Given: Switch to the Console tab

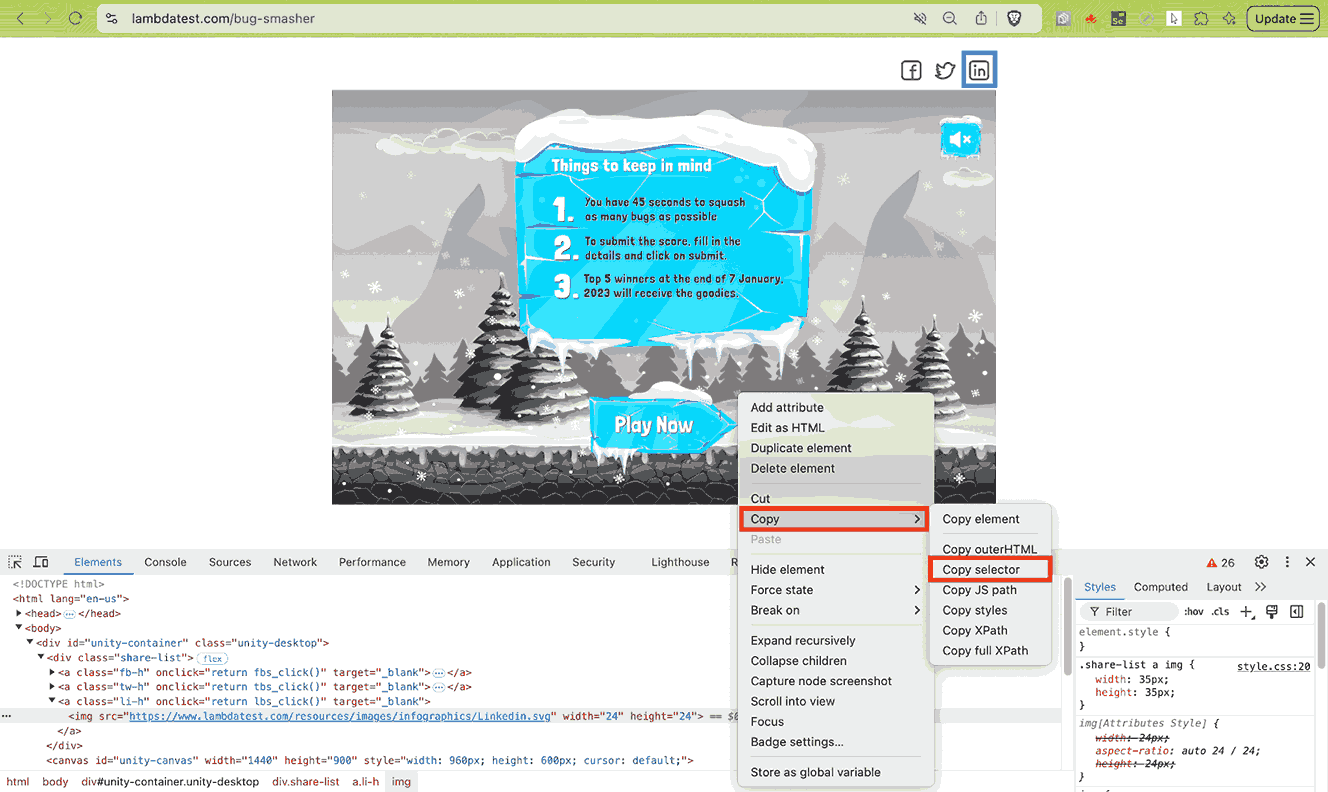Looking at the screenshot, I should [165, 562].
